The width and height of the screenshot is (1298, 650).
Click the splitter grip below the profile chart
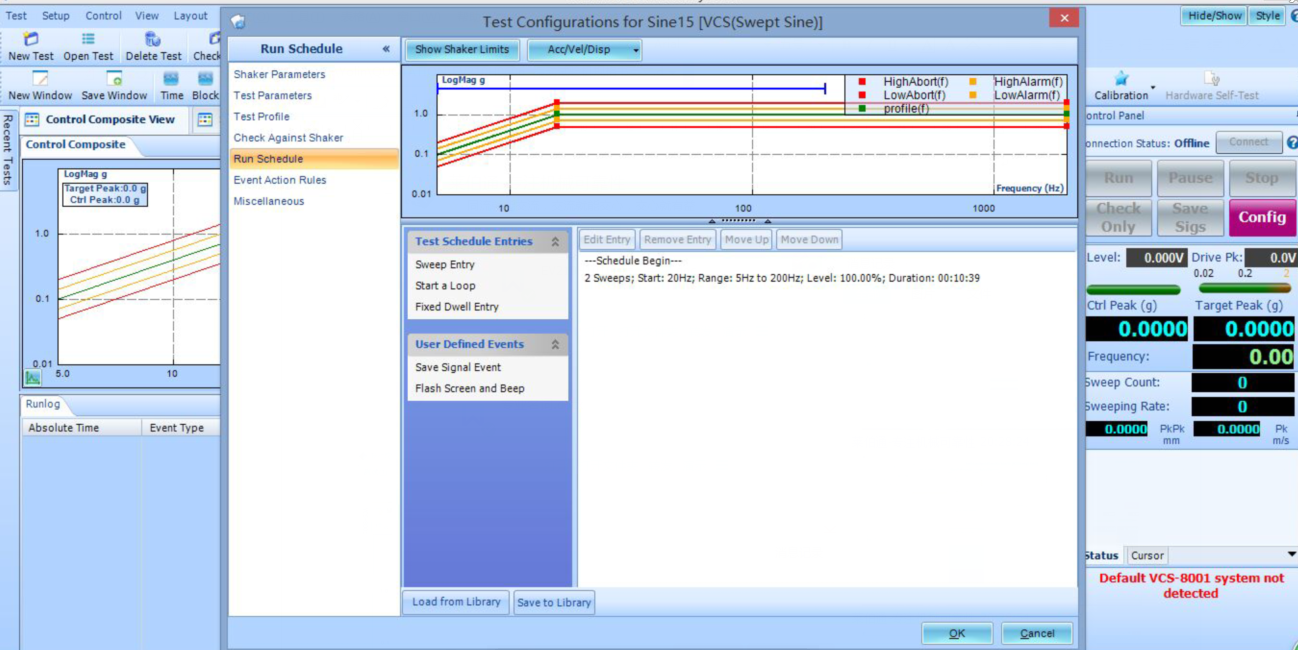739,220
